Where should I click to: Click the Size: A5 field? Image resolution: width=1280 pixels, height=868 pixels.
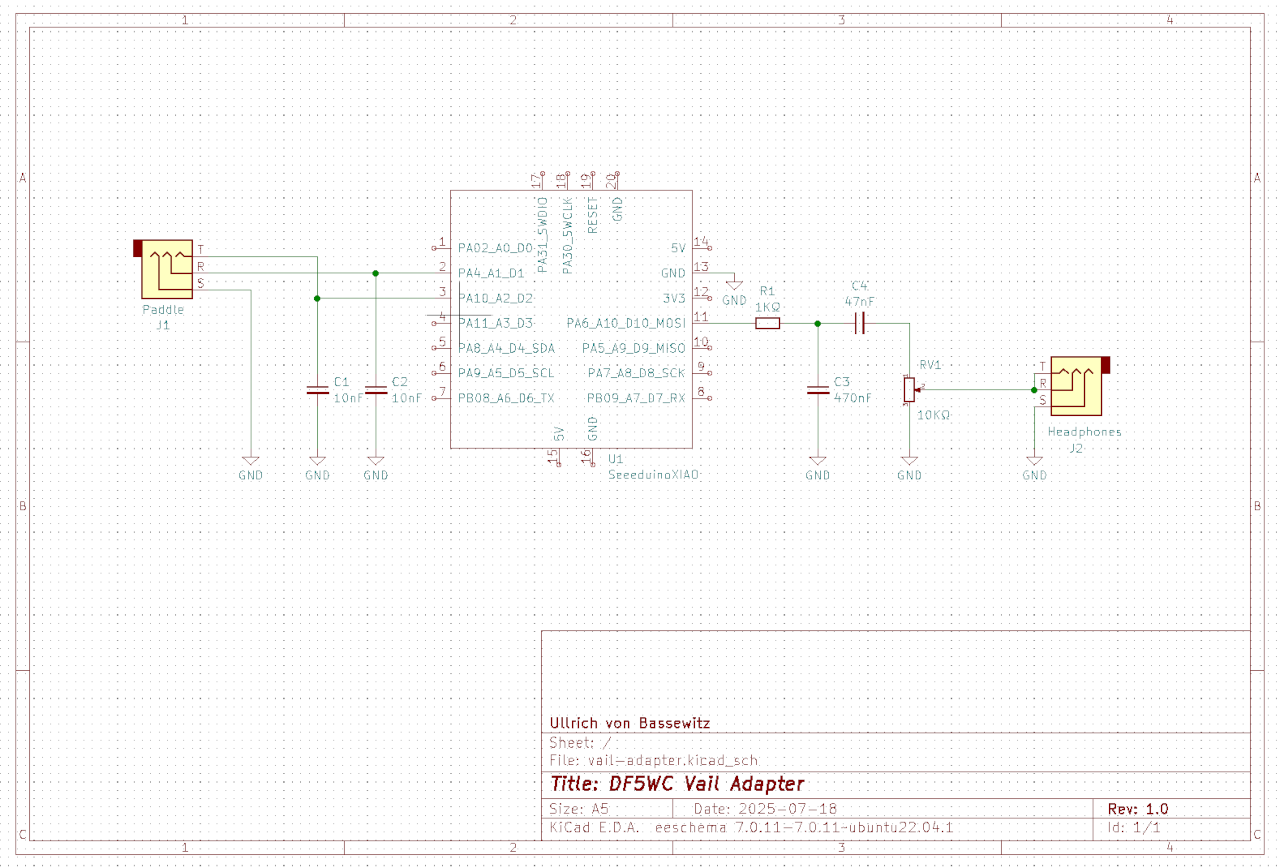[x=579, y=809]
